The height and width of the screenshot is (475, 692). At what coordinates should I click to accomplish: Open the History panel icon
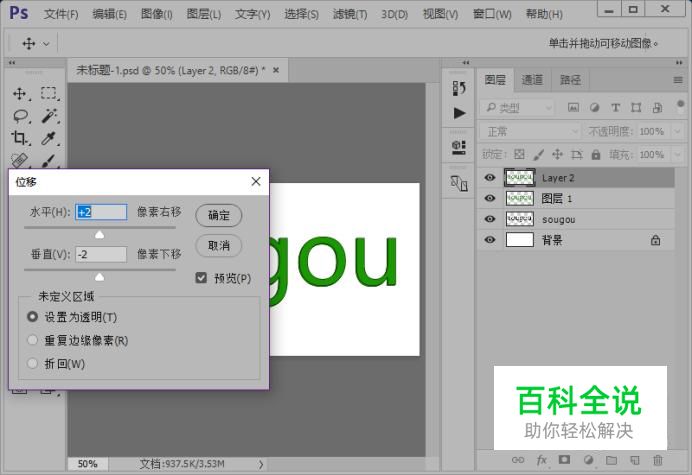pos(459,88)
